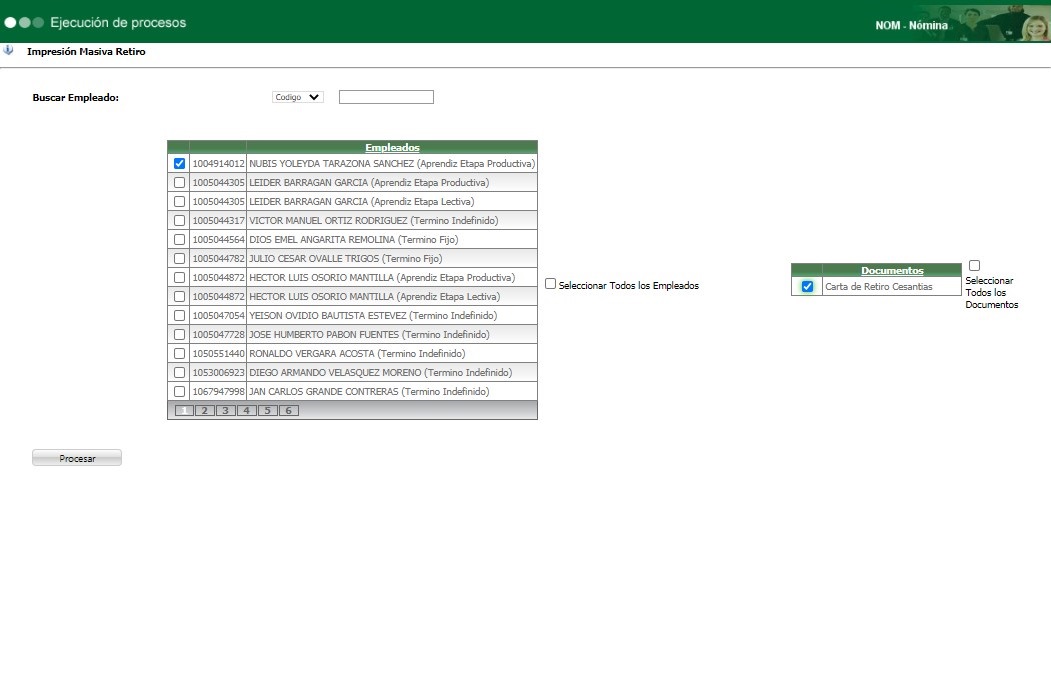Click the Buscar Empleado text input field
Viewport: 1051px width, 677px height.
click(386, 97)
